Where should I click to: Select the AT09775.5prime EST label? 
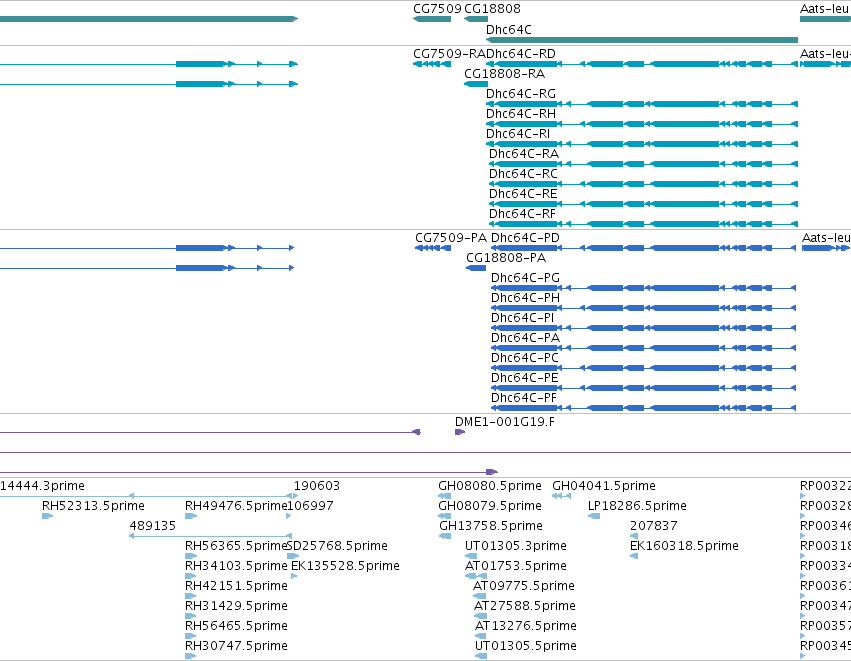click(x=524, y=586)
